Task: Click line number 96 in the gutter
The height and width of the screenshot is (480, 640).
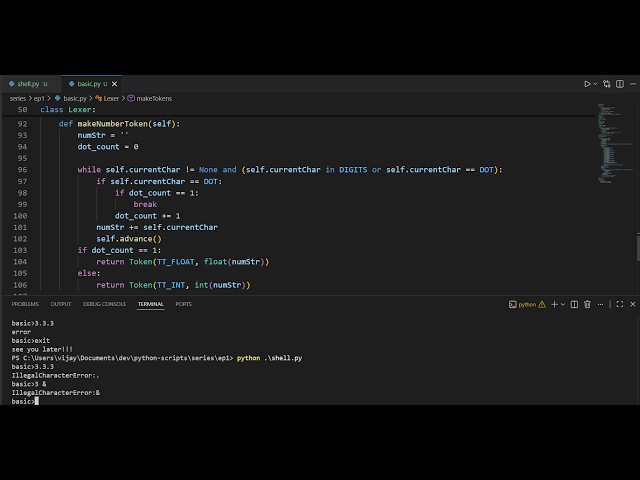Action: point(22,170)
